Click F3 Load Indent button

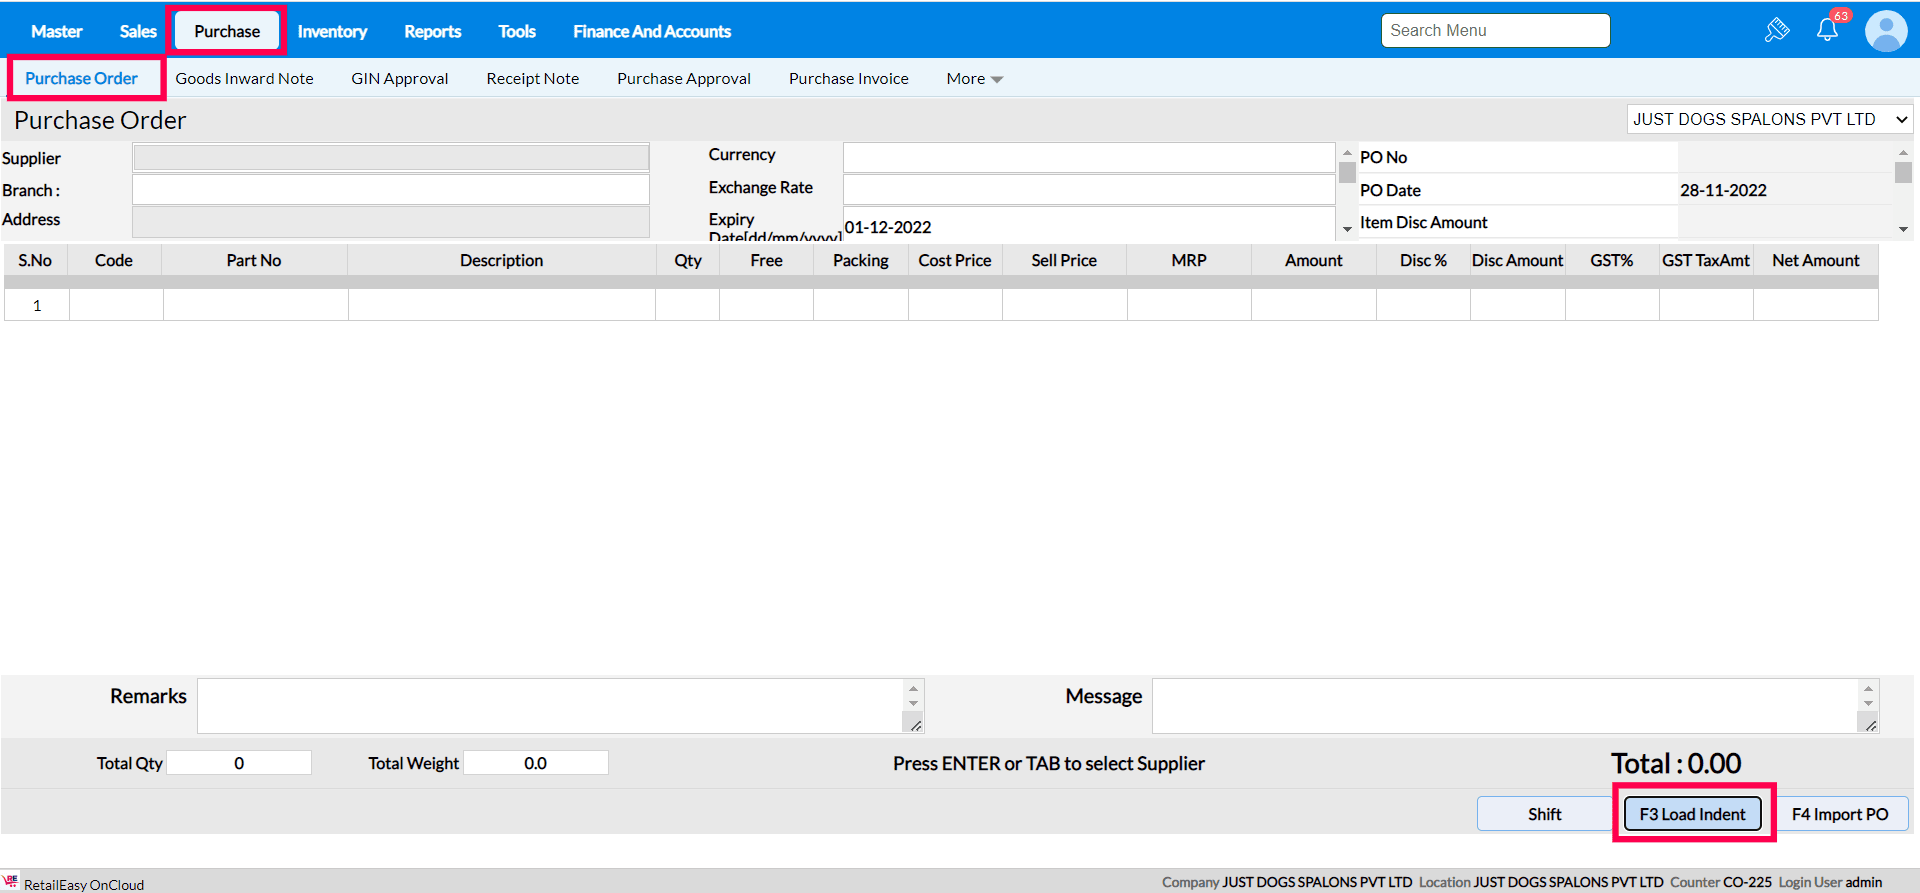[x=1693, y=814]
